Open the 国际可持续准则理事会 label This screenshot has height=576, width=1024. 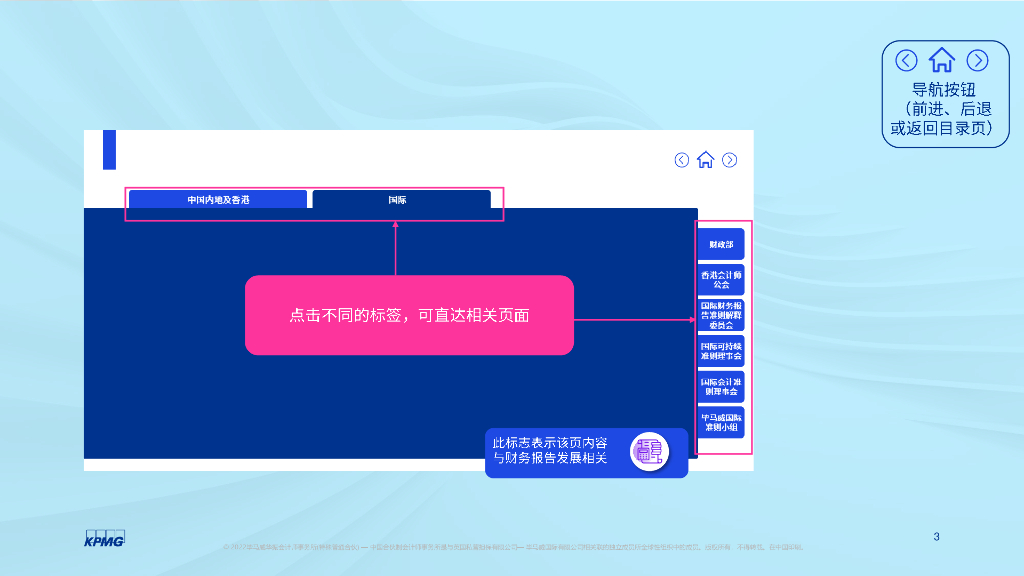(721, 351)
